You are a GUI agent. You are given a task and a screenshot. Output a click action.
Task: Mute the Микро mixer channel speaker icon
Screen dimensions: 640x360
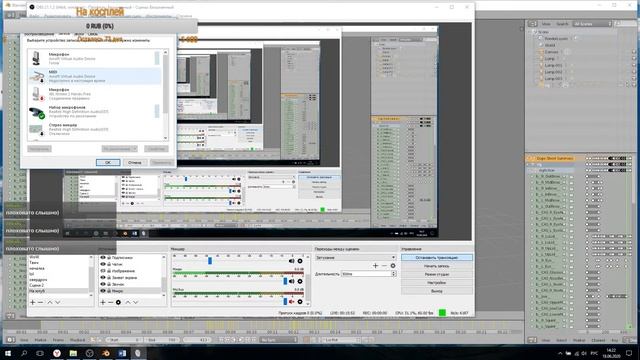tap(291, 281)
